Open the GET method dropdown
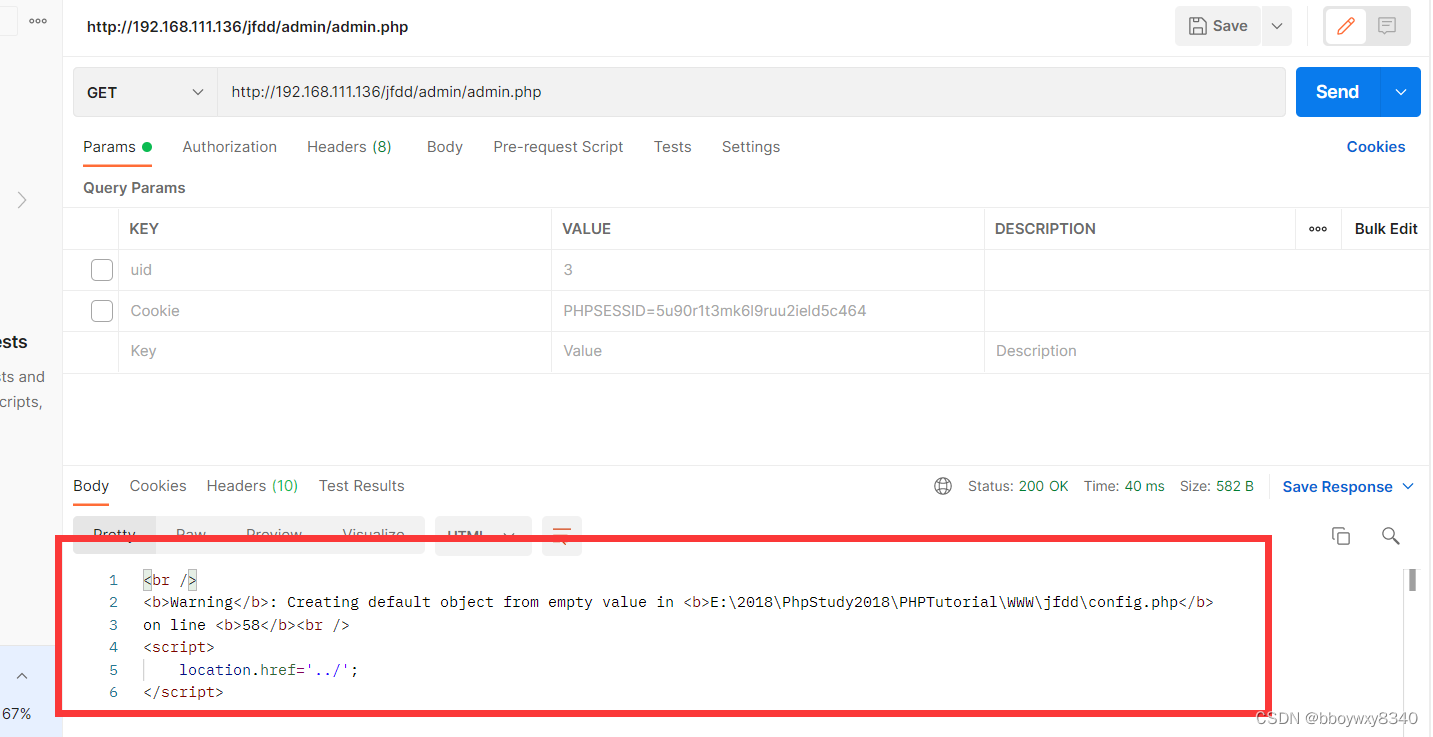This screenshot has width=1433, height=737. pyautogui.click(x=145, y=92)
